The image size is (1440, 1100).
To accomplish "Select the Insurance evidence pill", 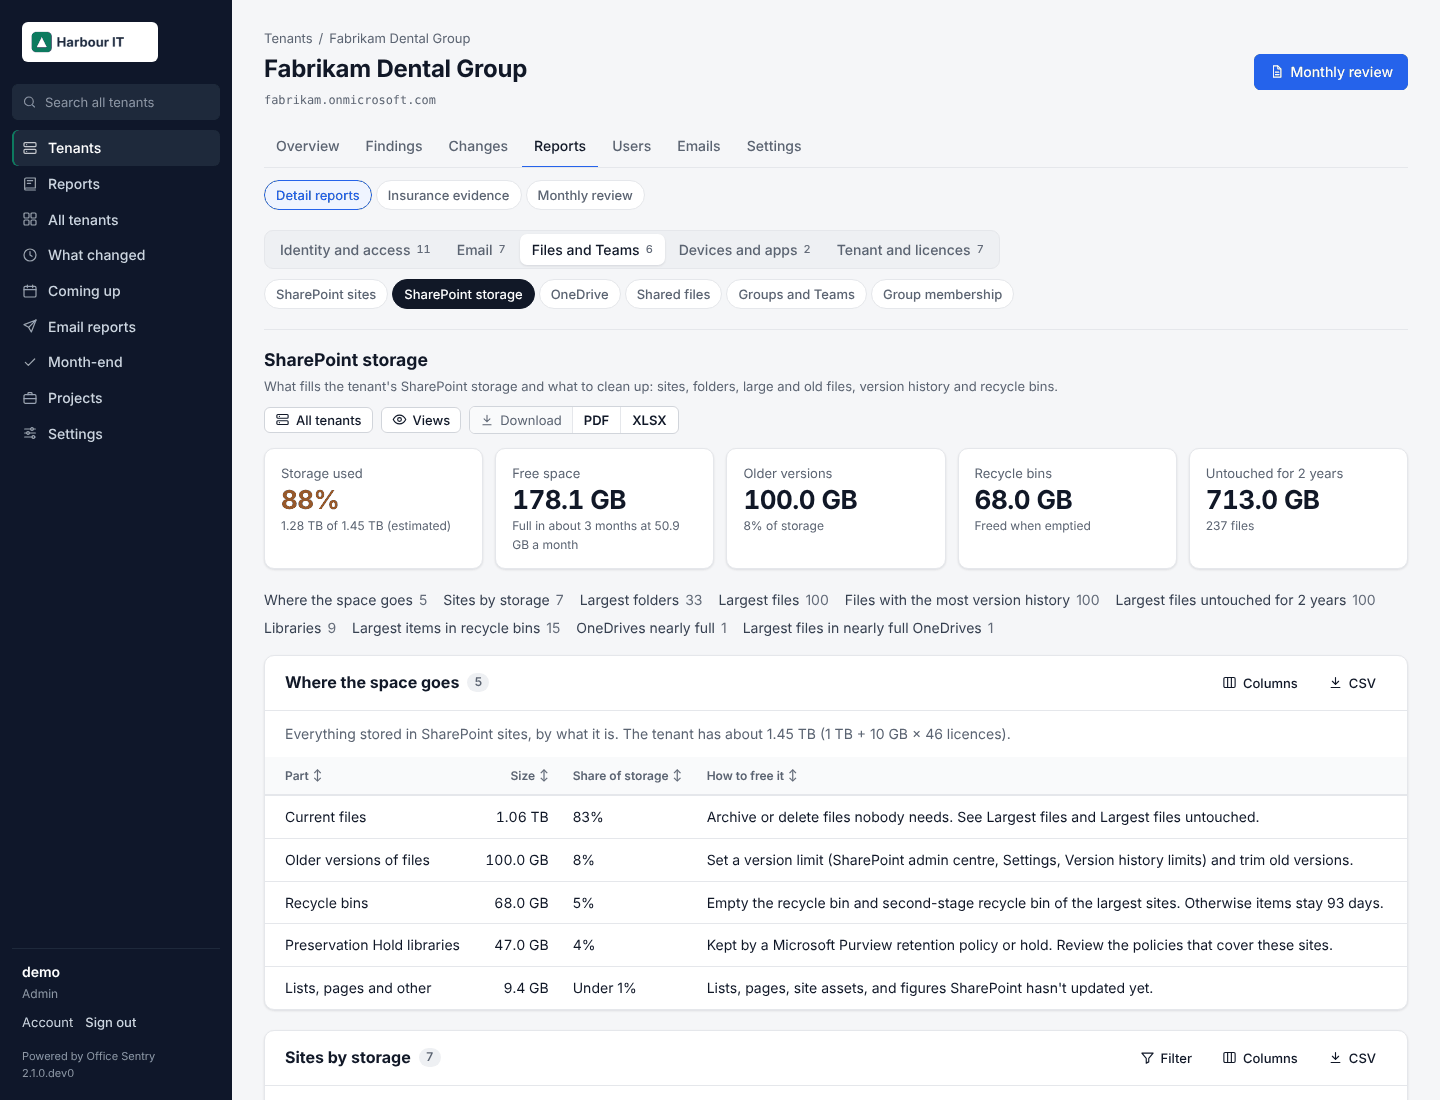I will coord(448,195).
